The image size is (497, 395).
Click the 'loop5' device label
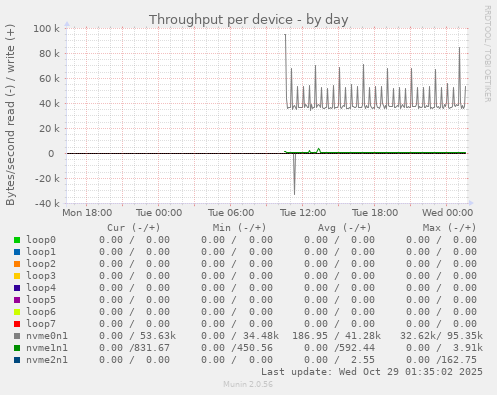pos(41,300)
